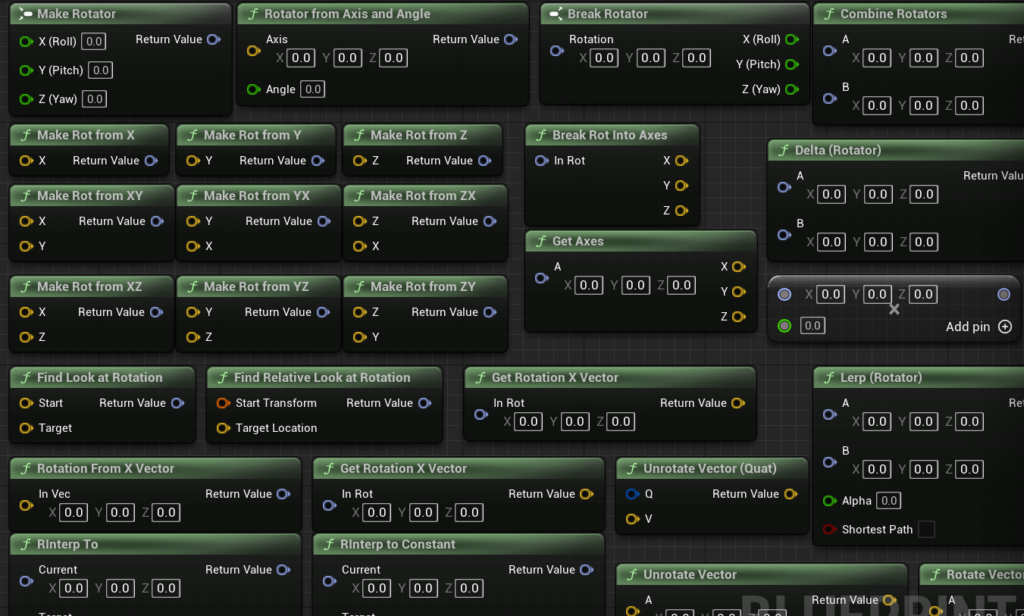Click Return Value pin on Rotation From X Vector
This screenshot has width=1024, height=616.
tap(283, 494)
